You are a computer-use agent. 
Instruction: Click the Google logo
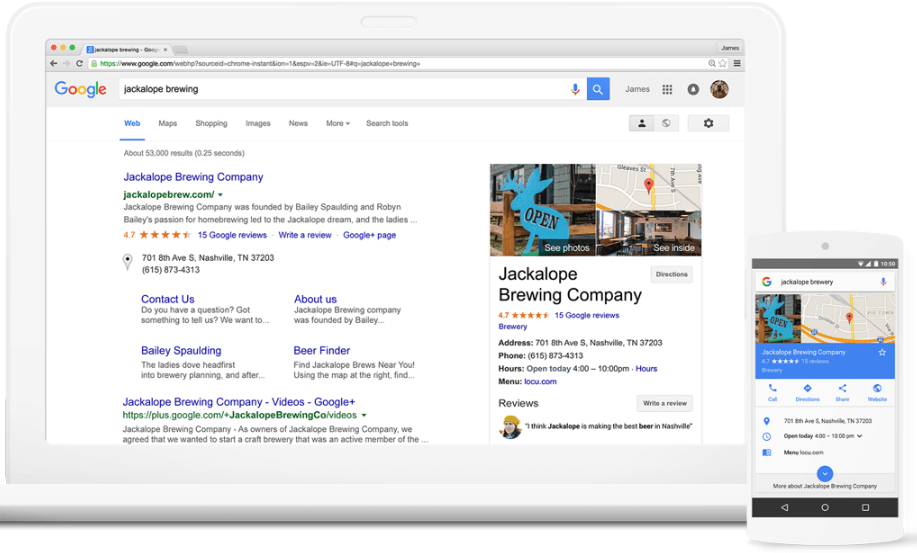[80, 89]
